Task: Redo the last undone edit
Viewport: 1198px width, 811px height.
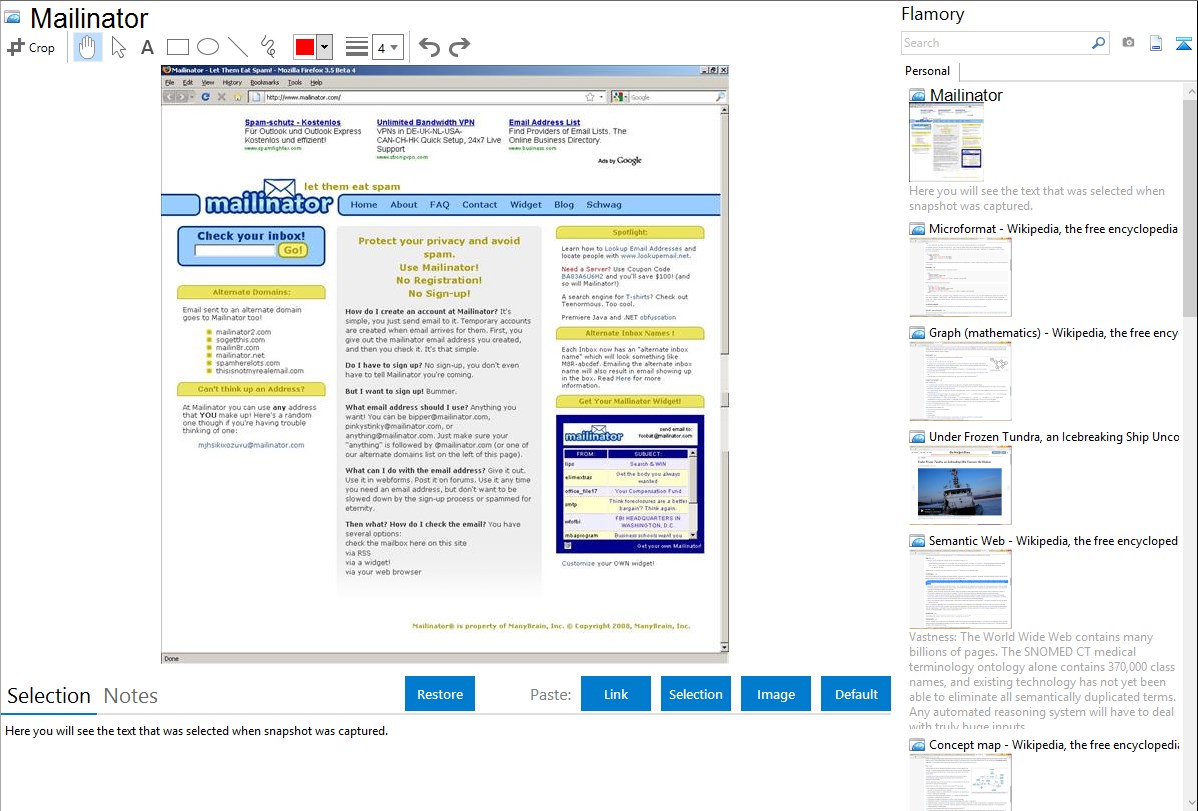Action: click(x=459, y=47)
